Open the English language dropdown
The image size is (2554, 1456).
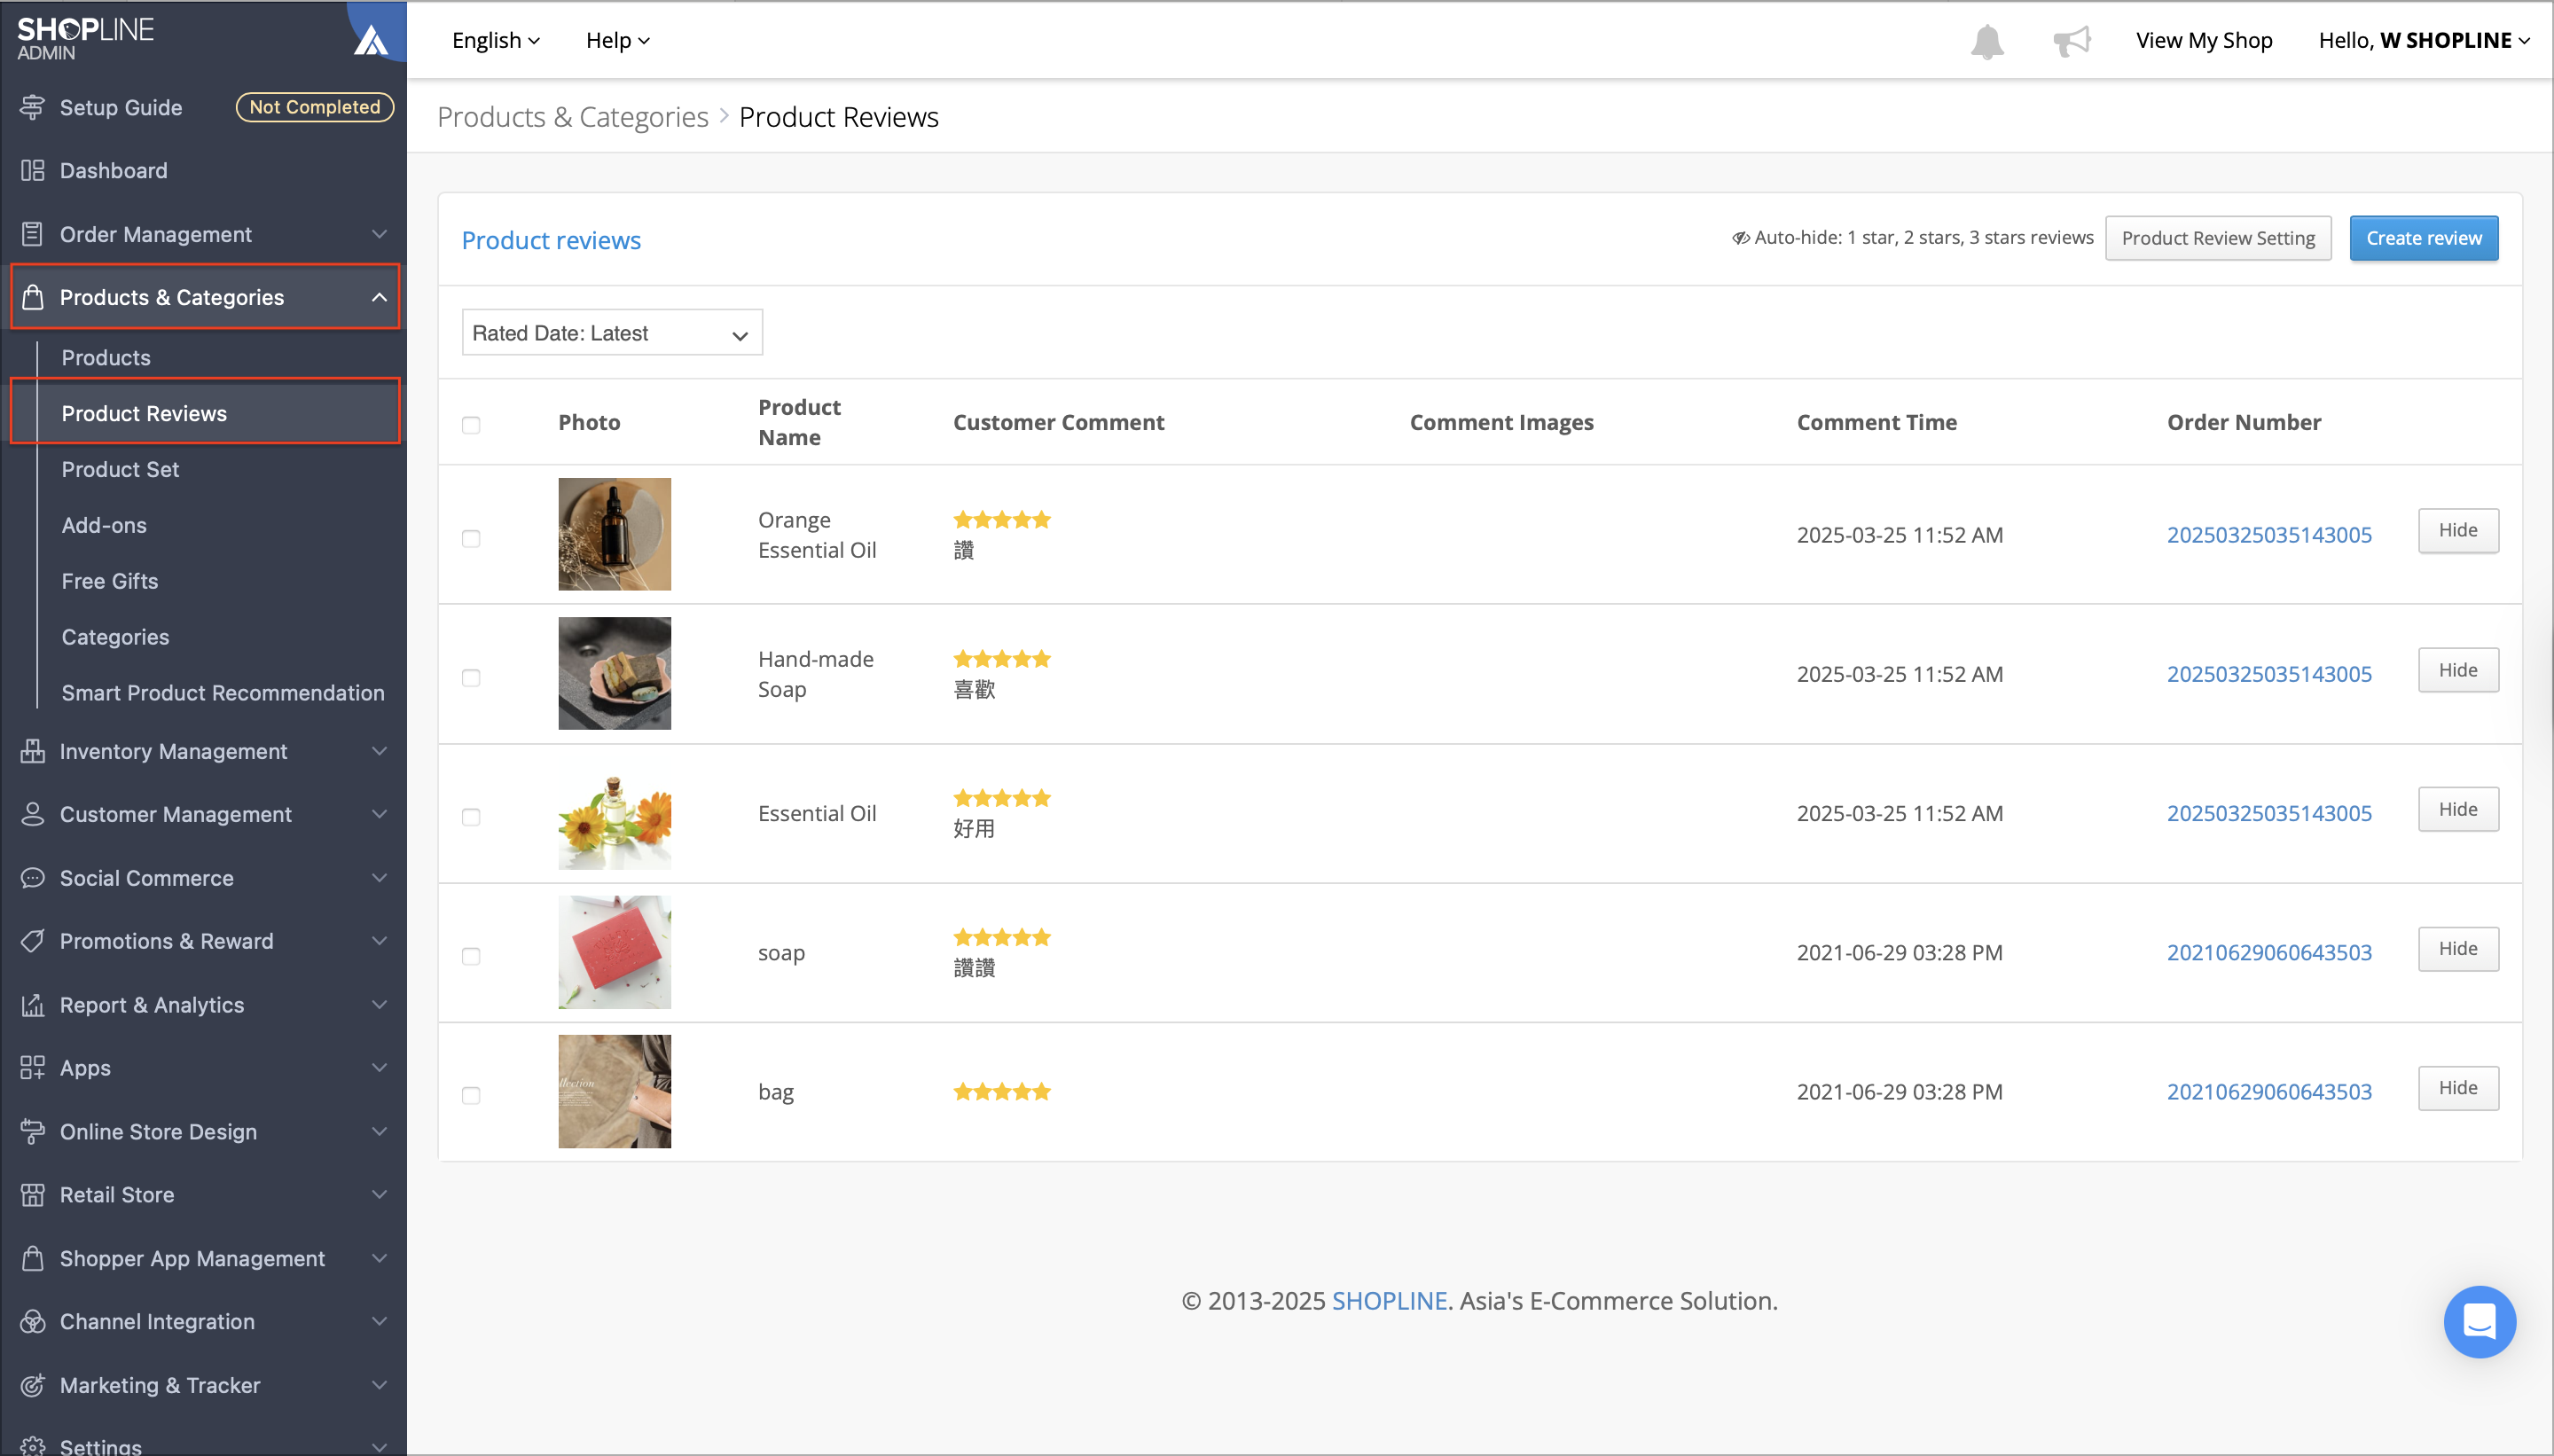point(496,41)
